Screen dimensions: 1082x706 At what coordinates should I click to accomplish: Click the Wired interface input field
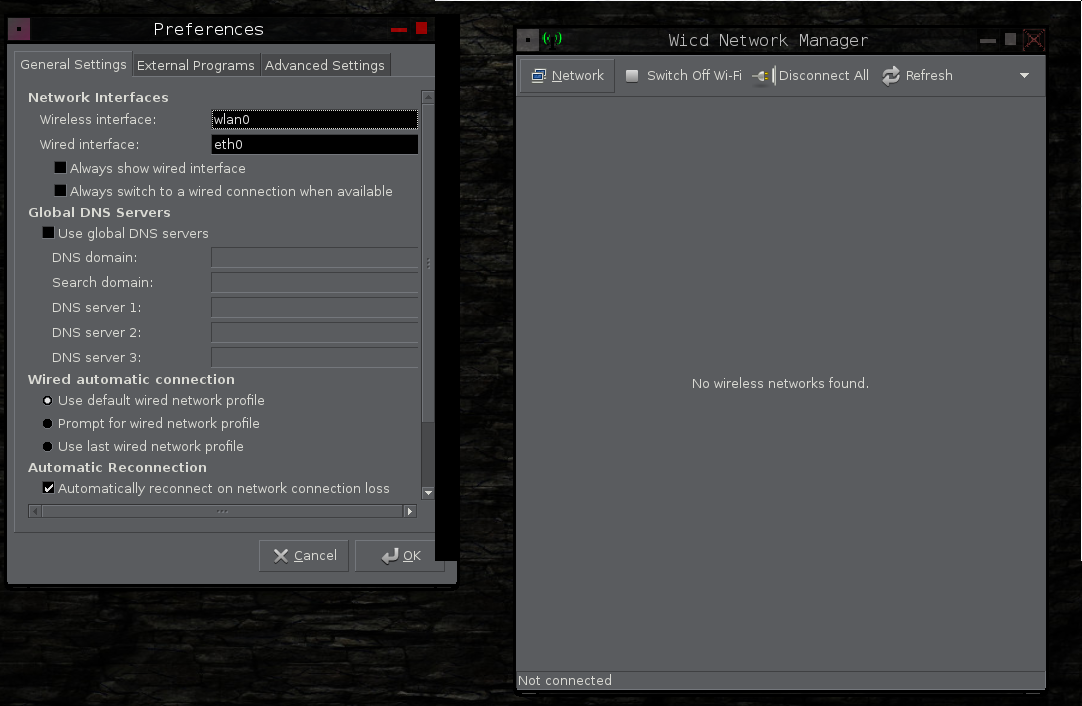point(315,144)
